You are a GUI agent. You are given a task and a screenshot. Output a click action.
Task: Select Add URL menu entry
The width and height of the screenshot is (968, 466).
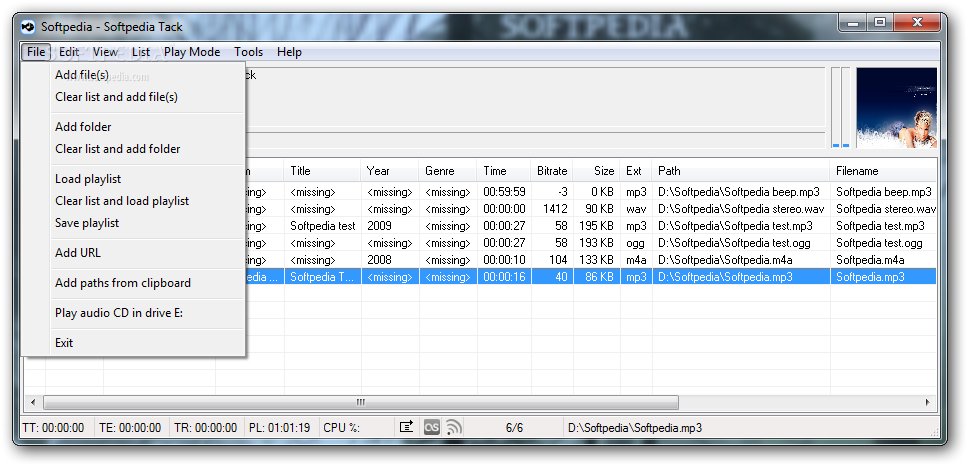(134, 252)
